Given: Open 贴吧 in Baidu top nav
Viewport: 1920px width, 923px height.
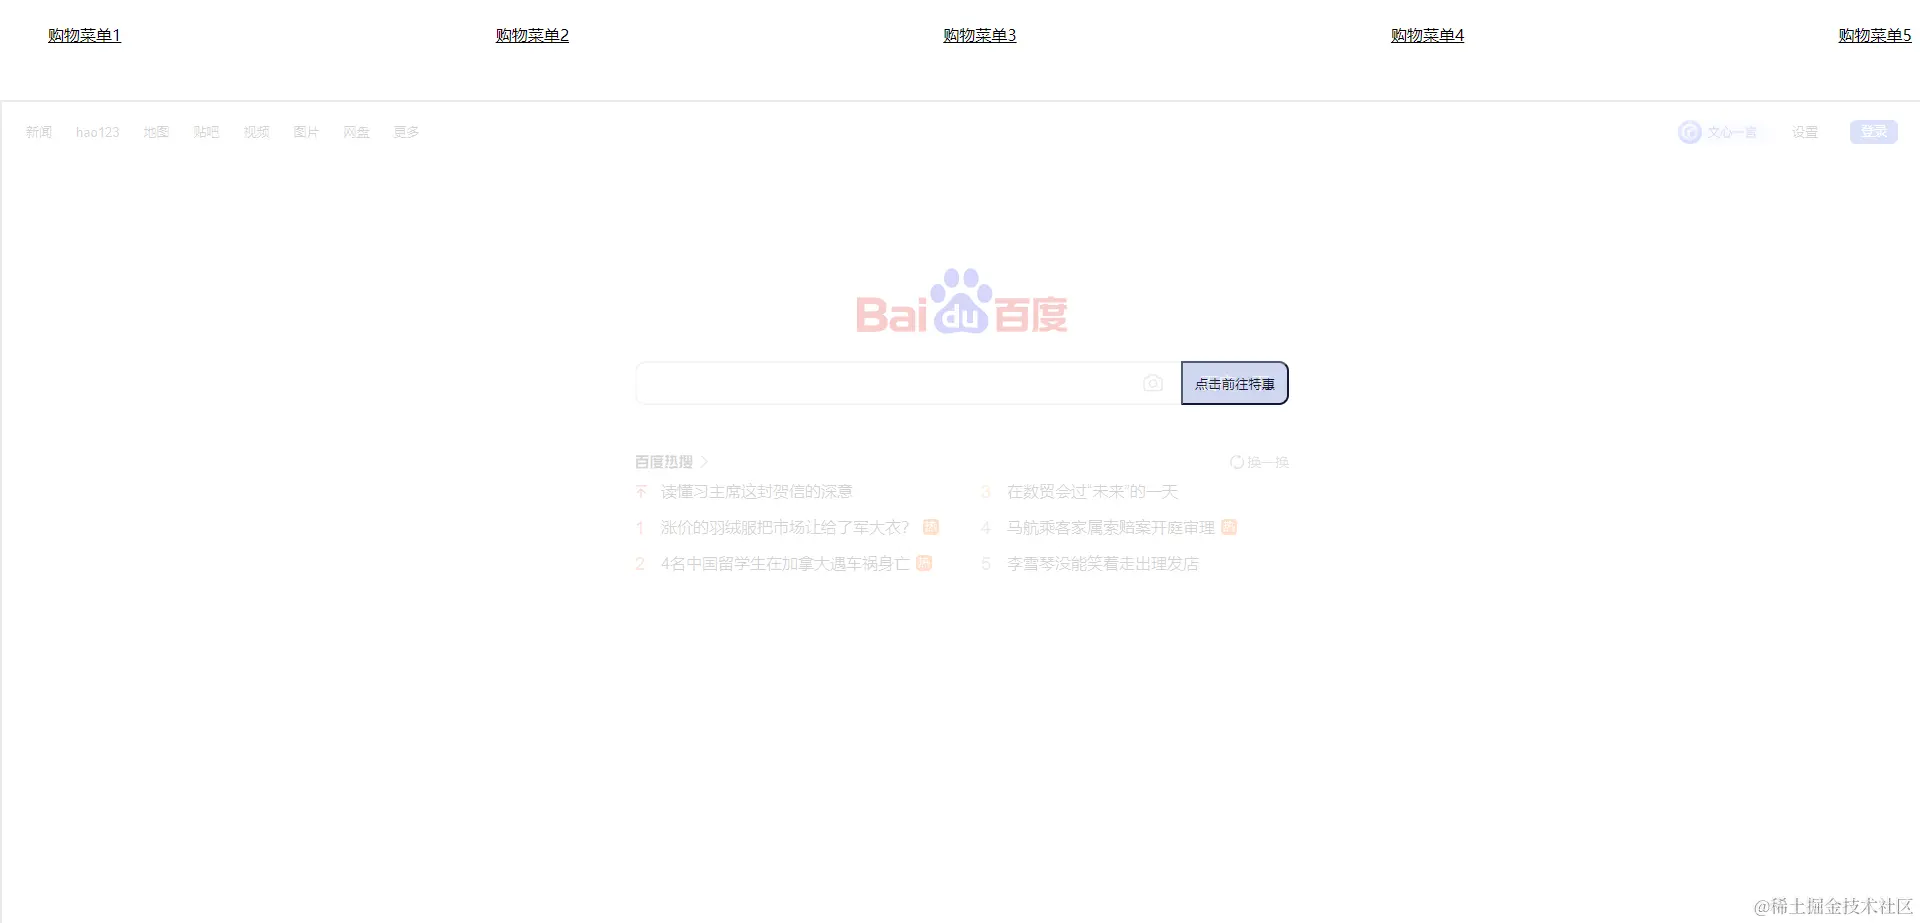Looking at the screenshot, I should 206,132.
